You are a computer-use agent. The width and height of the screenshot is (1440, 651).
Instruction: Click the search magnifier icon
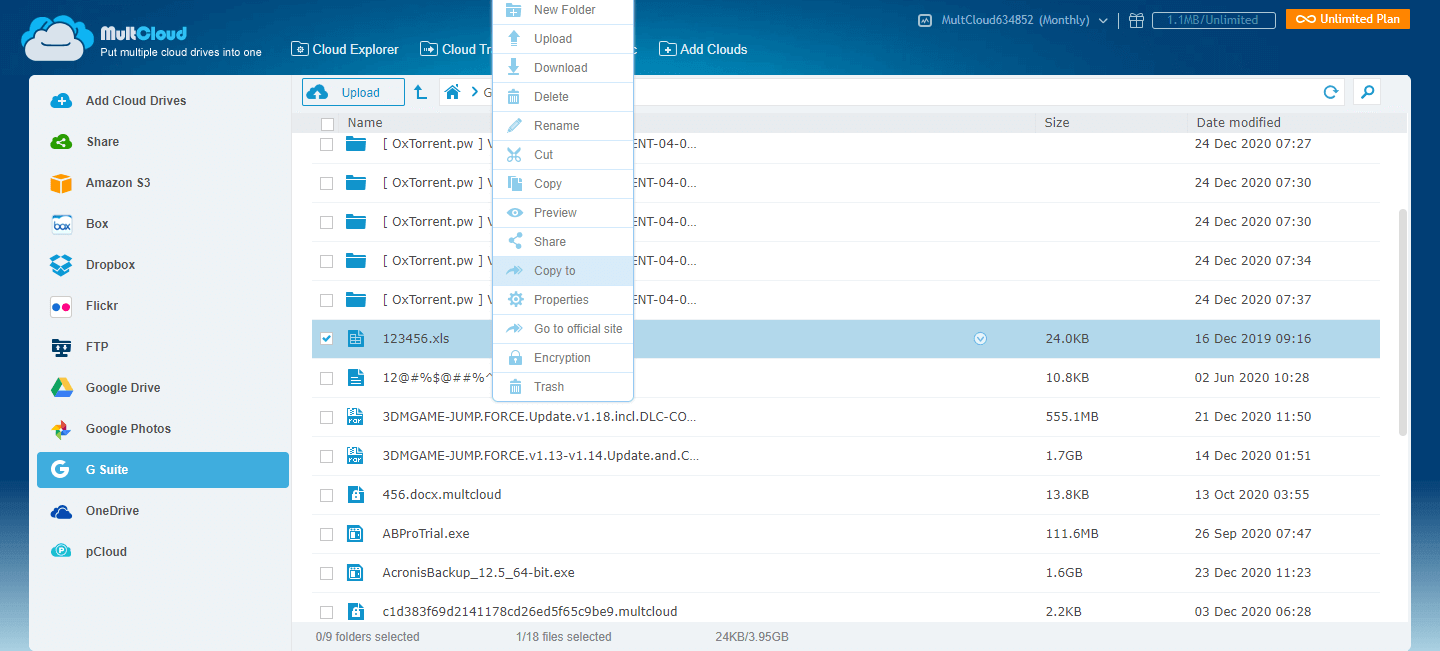click(1367, 92)
